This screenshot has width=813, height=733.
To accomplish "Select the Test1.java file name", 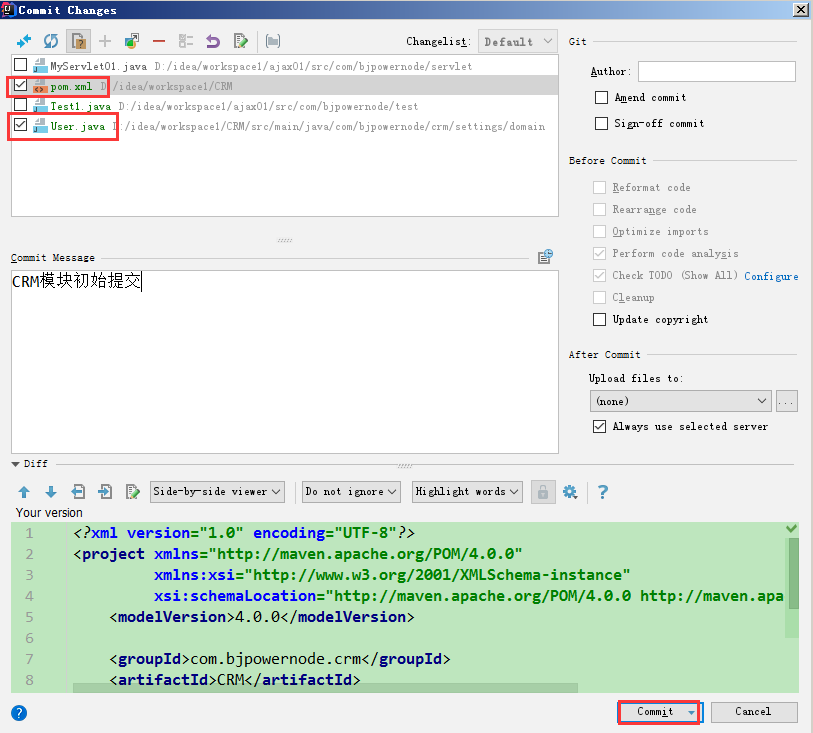I will coord(80,107).
